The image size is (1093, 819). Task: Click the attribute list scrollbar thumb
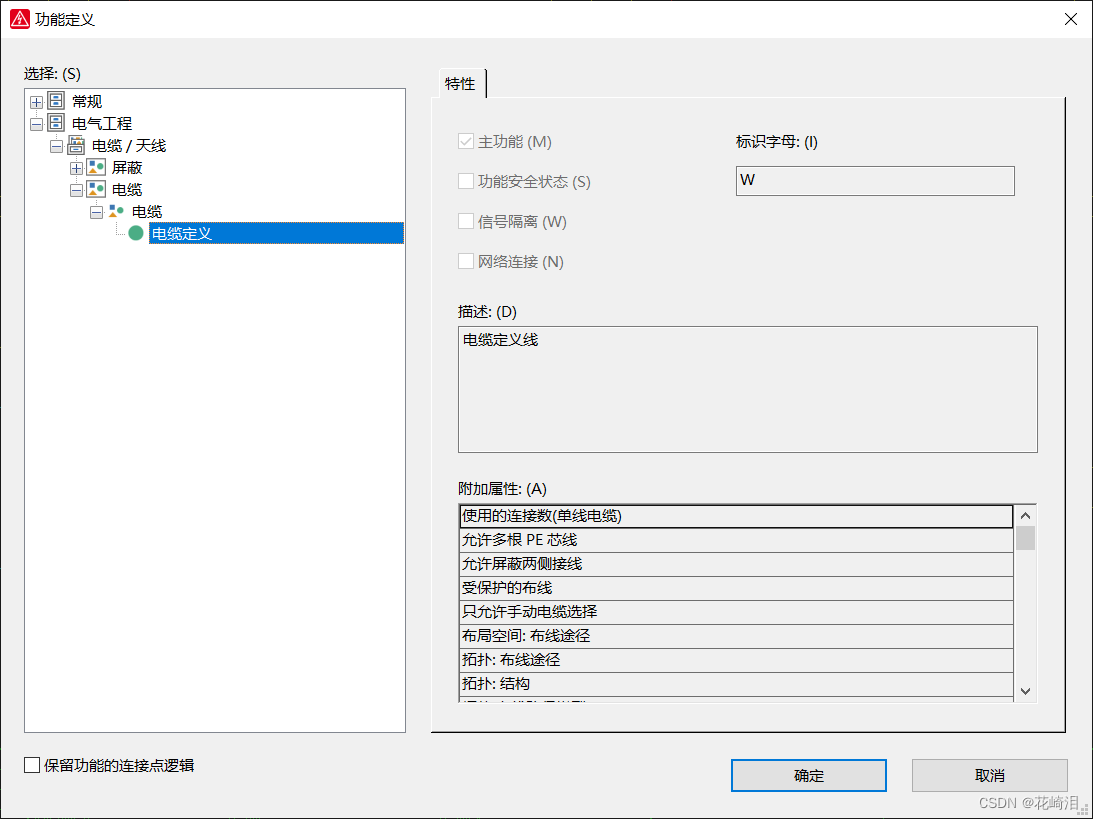(1025, 538)
